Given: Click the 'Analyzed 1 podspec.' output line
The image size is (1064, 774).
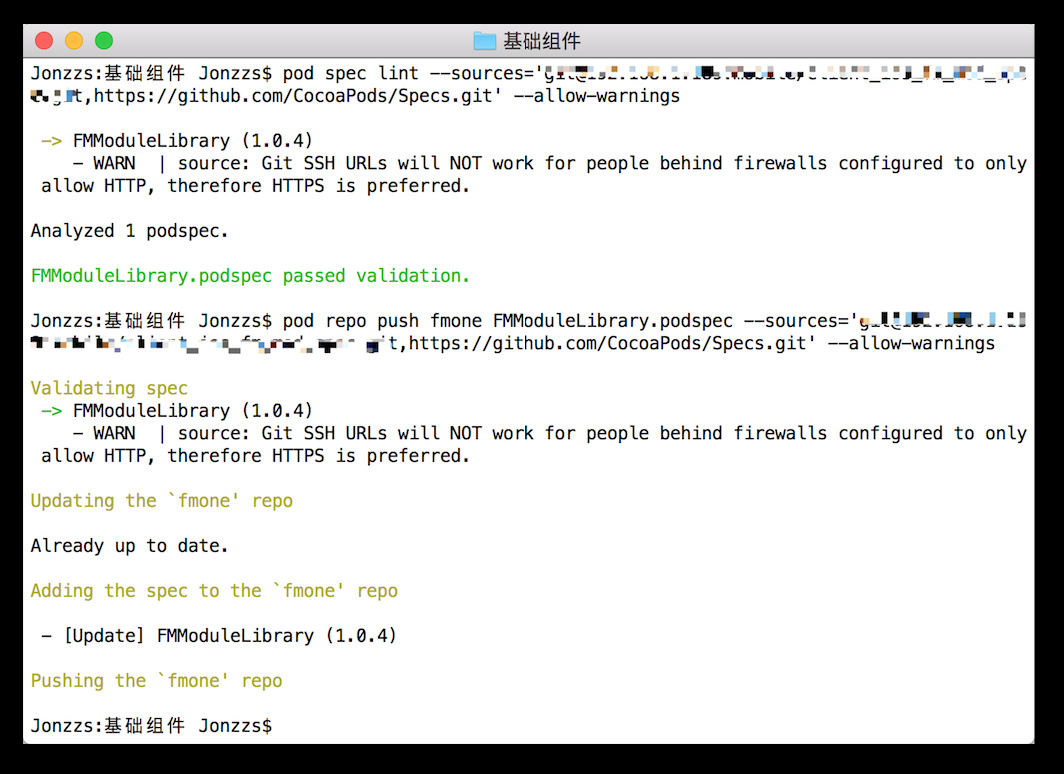Looking at the screenshot, I should click(x=130, y=231).
